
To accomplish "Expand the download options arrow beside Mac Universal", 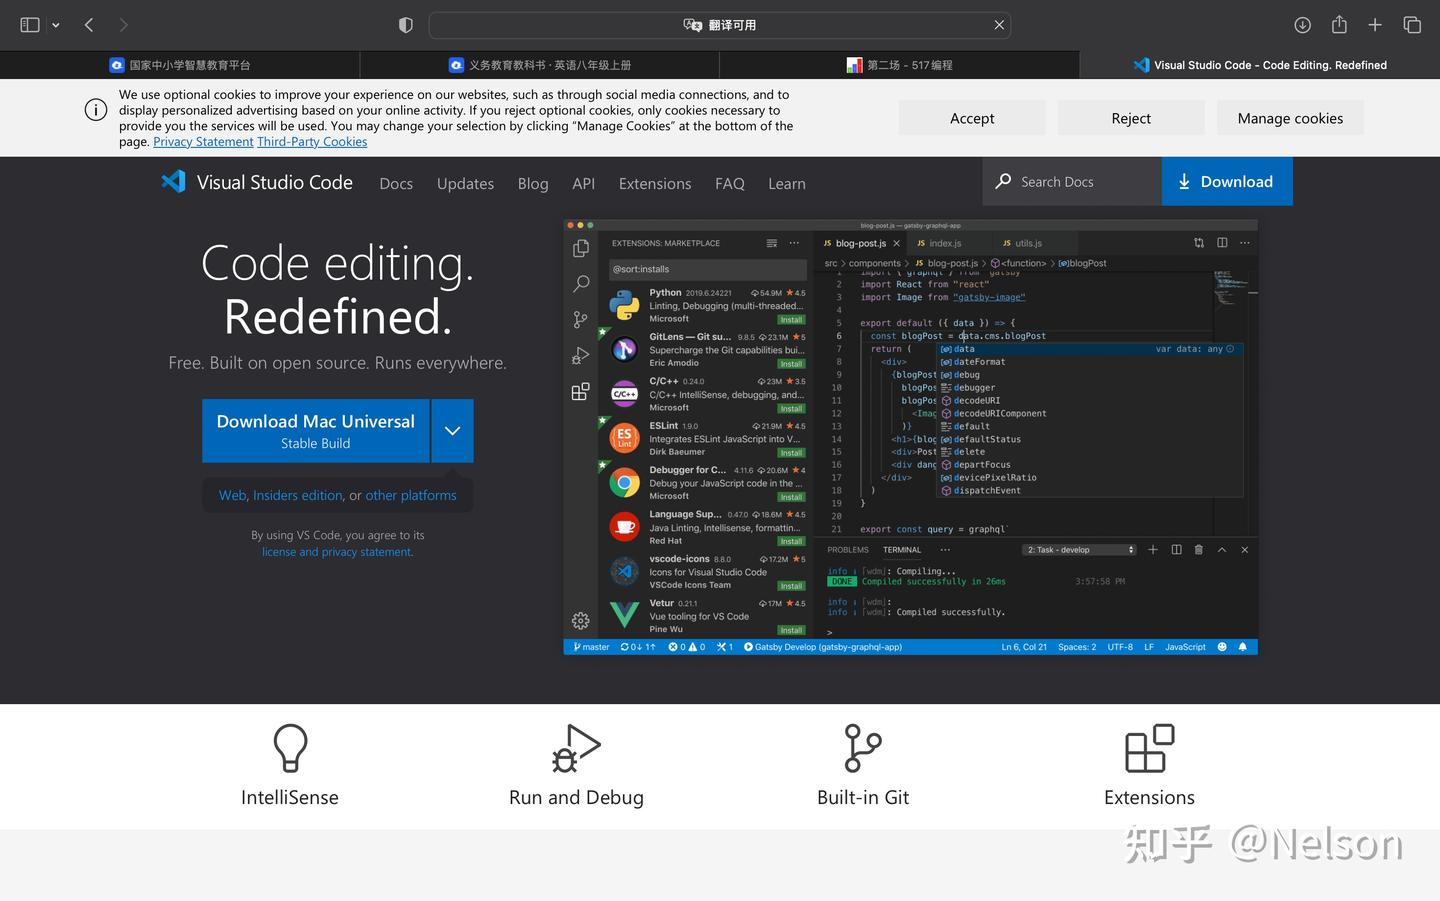I will point(452,431).
